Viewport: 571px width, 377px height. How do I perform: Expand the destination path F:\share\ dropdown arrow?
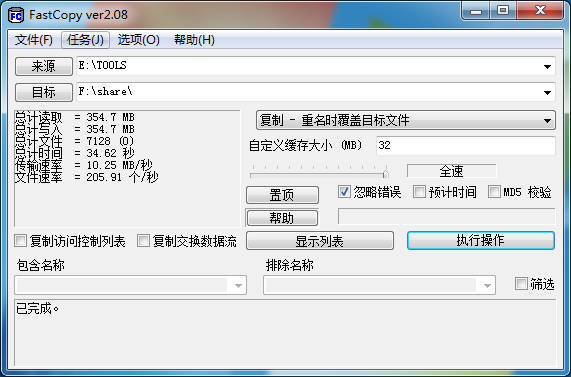click(x=547, y=93)
